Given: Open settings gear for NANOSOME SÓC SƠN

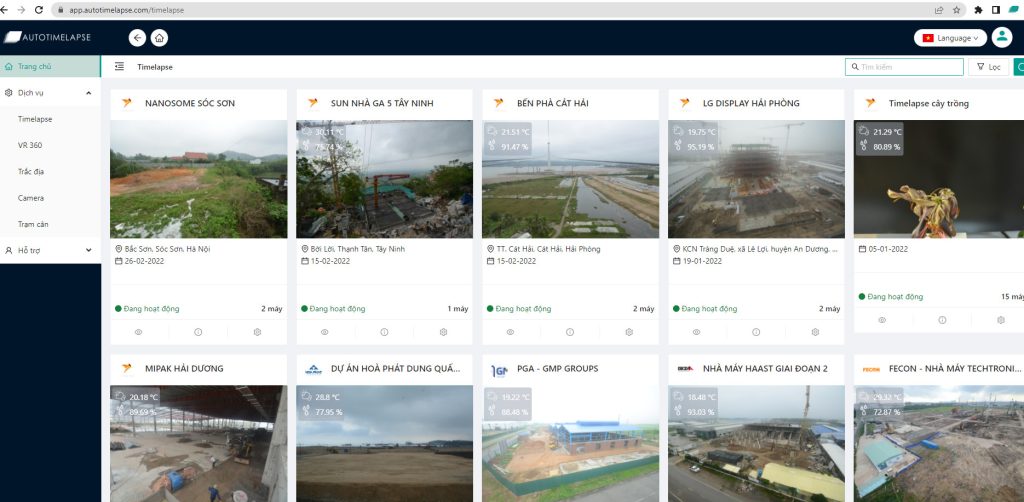Looking at the screenshot, I should coord(257,332).
